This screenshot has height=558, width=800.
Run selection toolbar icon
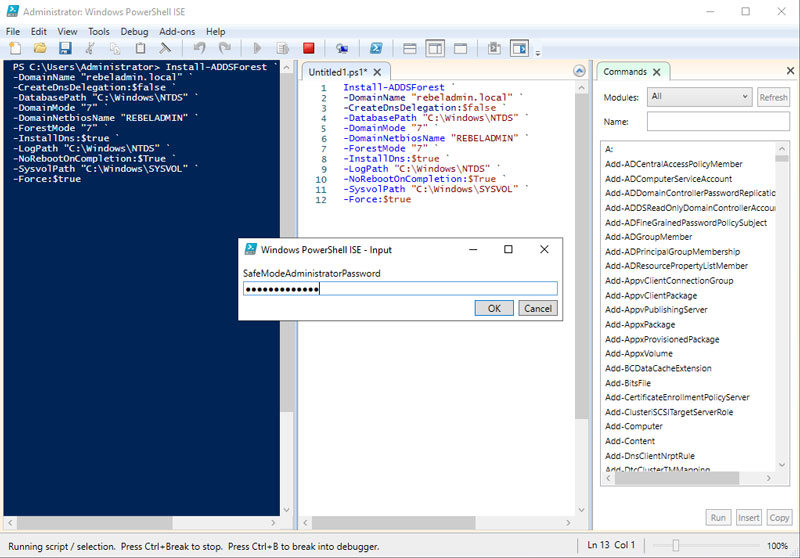coord(283,48)
